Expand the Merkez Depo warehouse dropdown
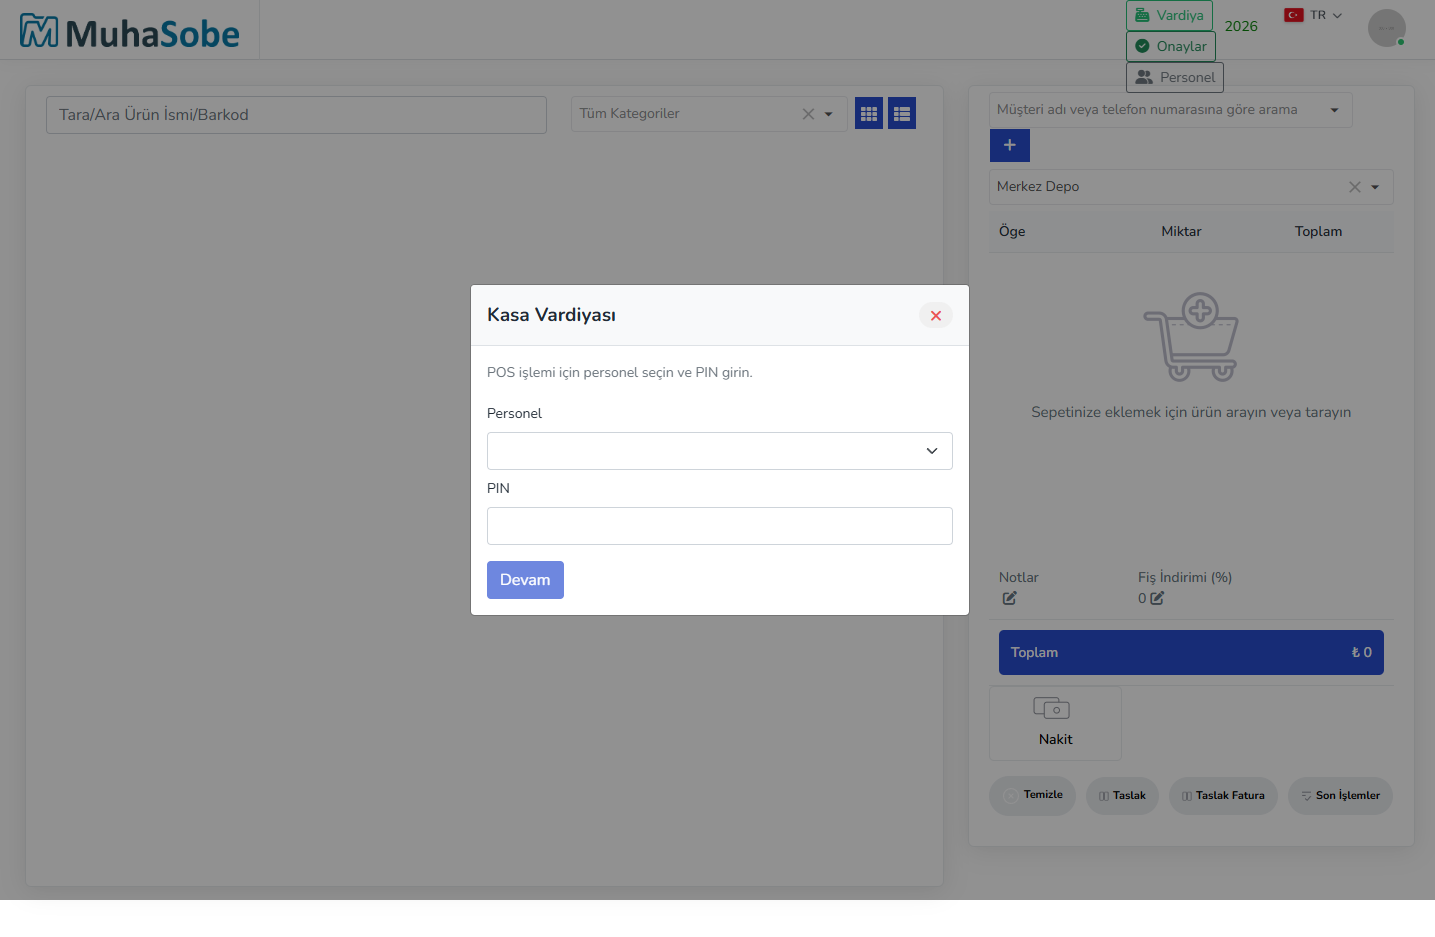The image size is (1435, 937). (x=1375, y=187)
